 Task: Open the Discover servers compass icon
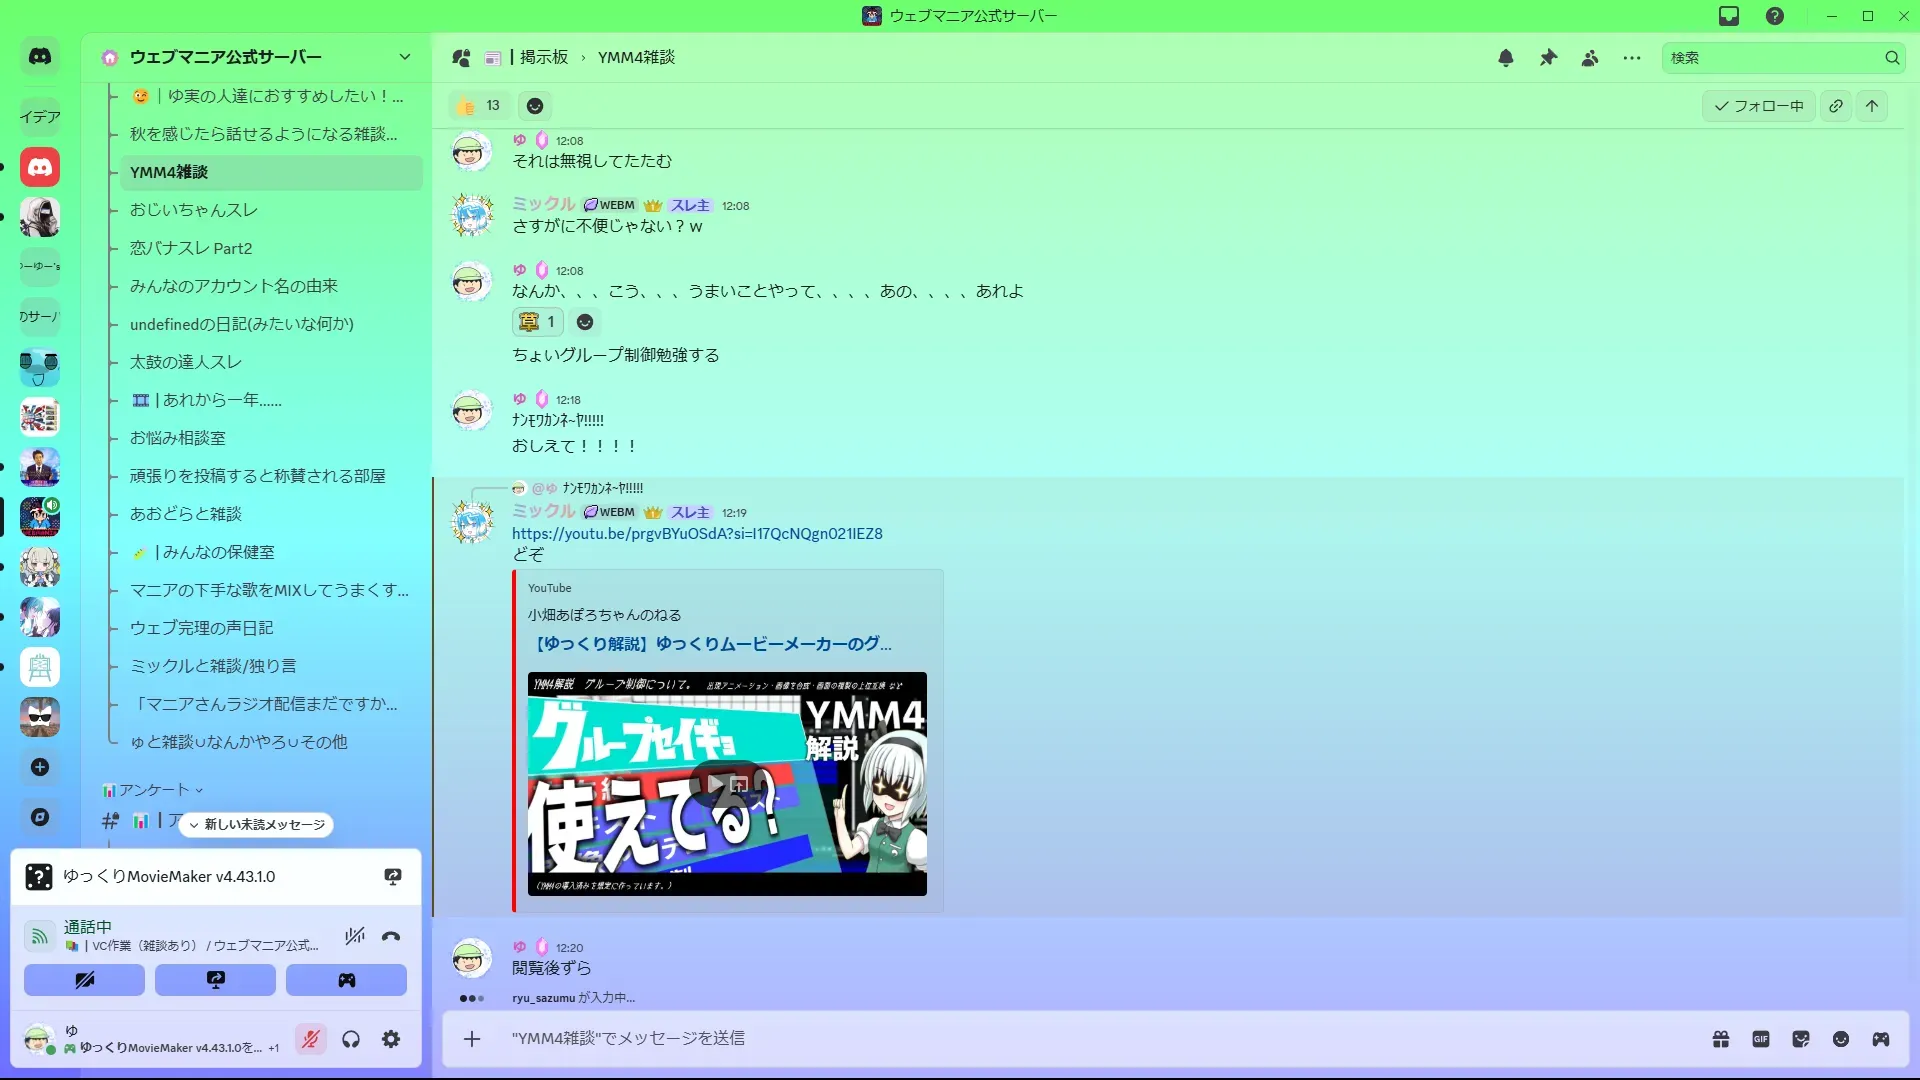tap(40, 817)
